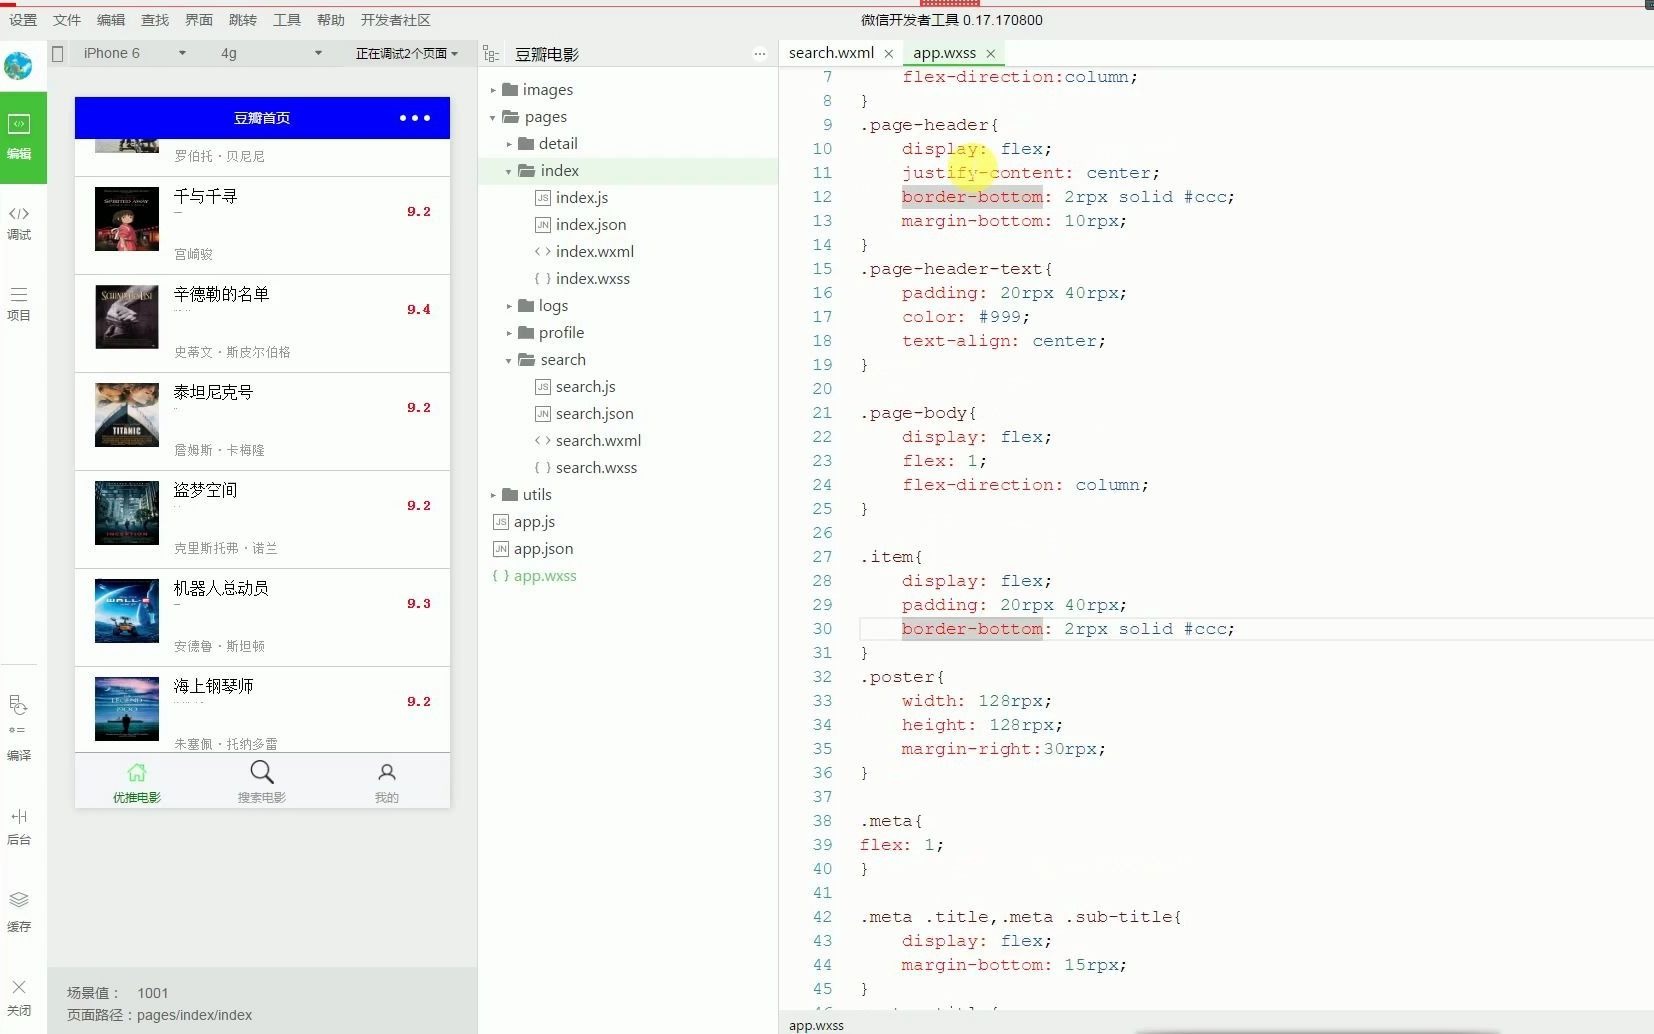Tap the three-dot menu in simulator header

tap(415, 118)
